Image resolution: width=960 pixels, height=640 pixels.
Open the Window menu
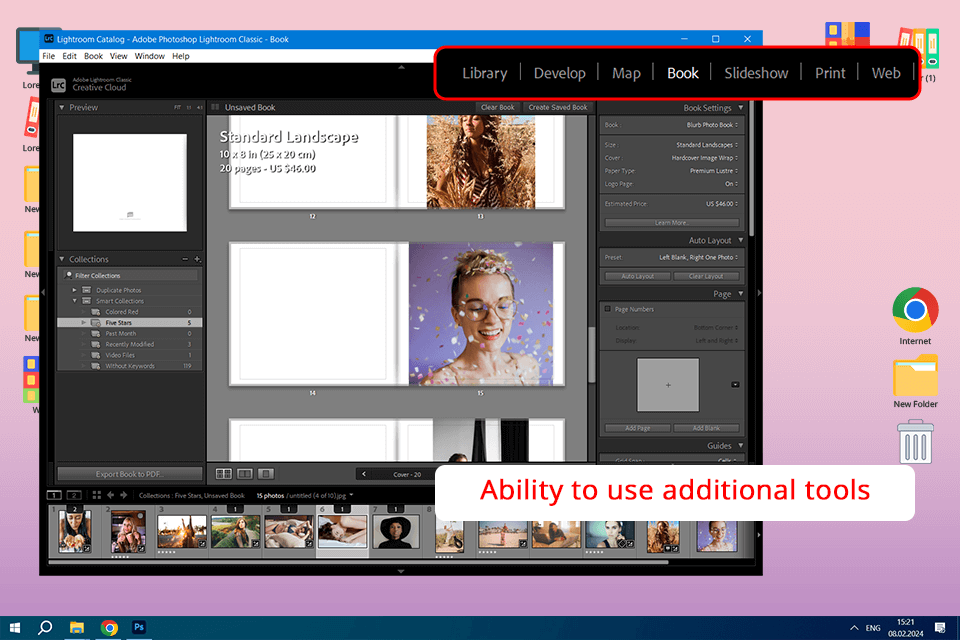click(149, 56)
